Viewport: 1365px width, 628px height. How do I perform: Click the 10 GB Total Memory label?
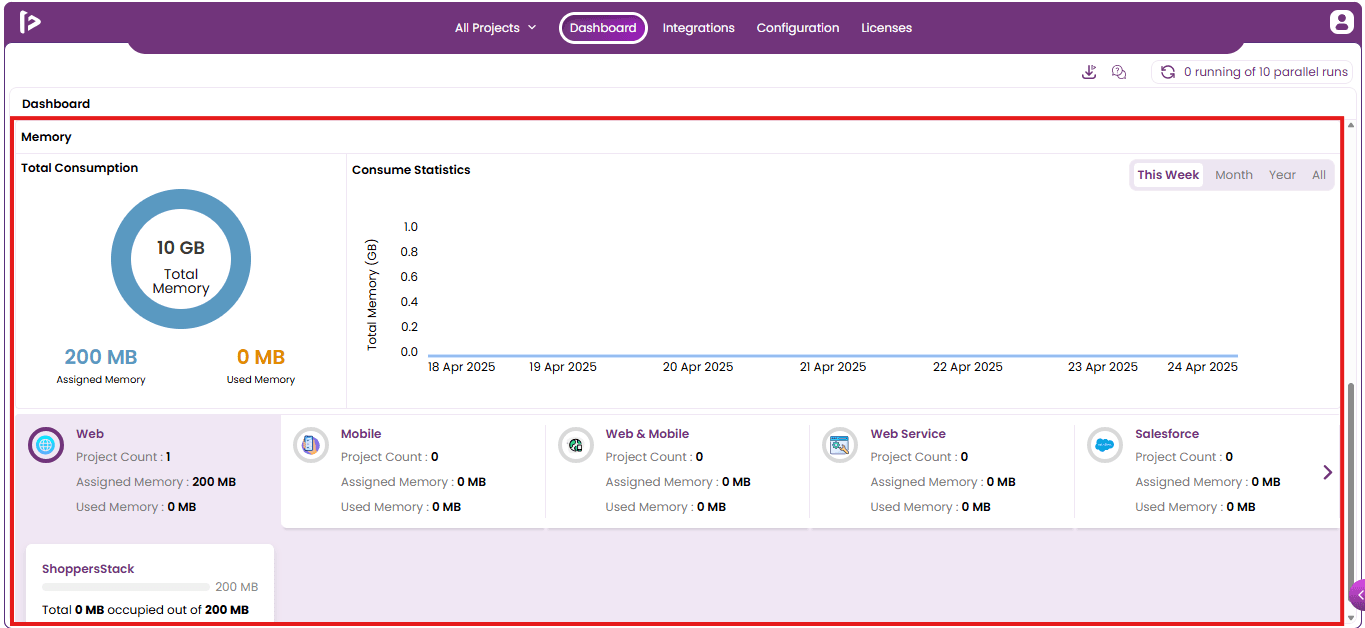[181, 266]
